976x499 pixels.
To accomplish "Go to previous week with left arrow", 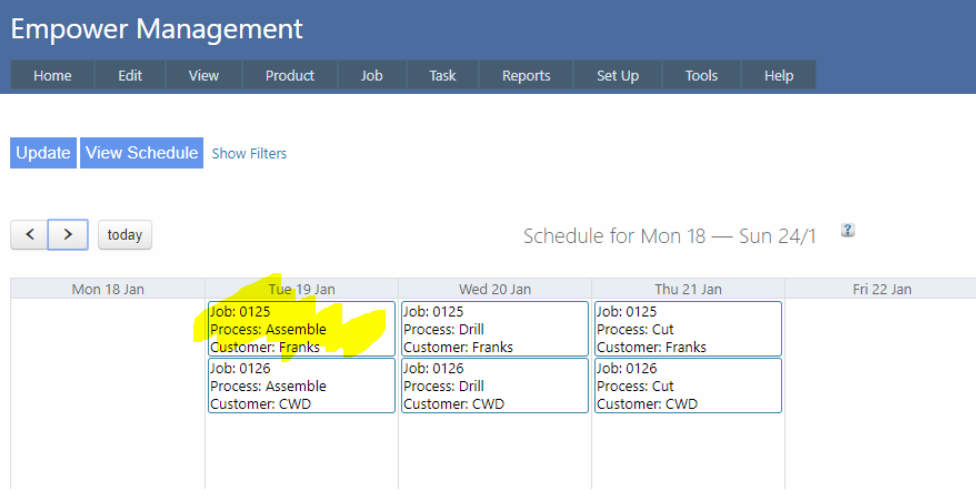I will (x=29, y=235).
